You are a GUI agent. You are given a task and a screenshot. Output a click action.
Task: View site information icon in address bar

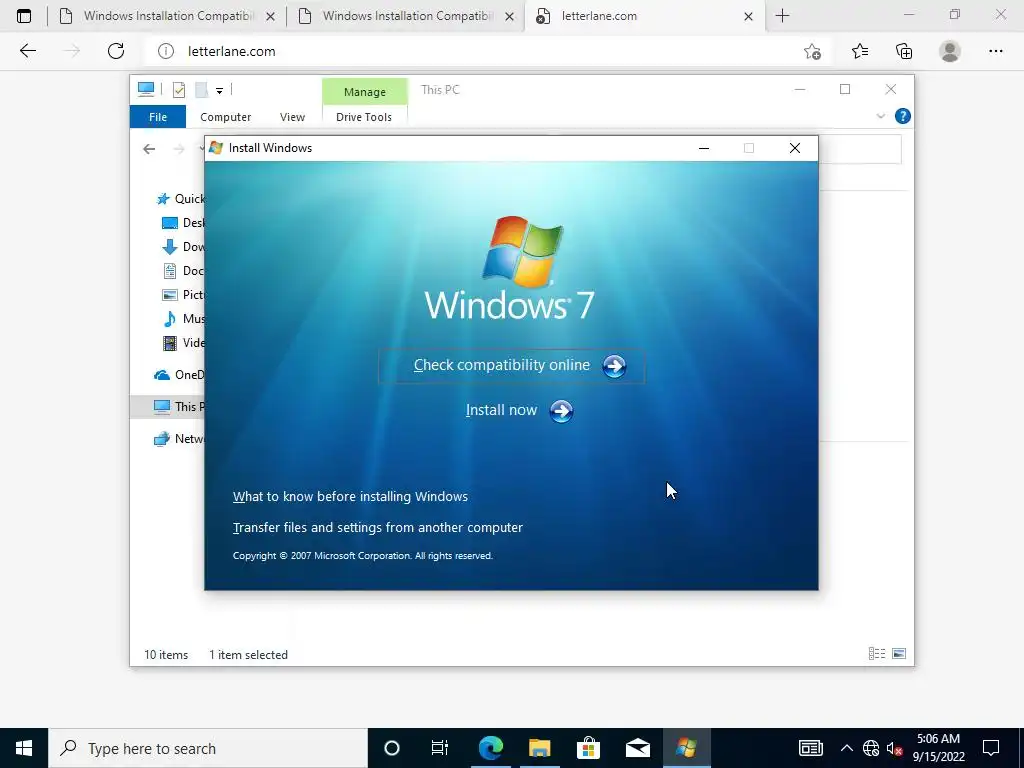[x=166, y=51]
